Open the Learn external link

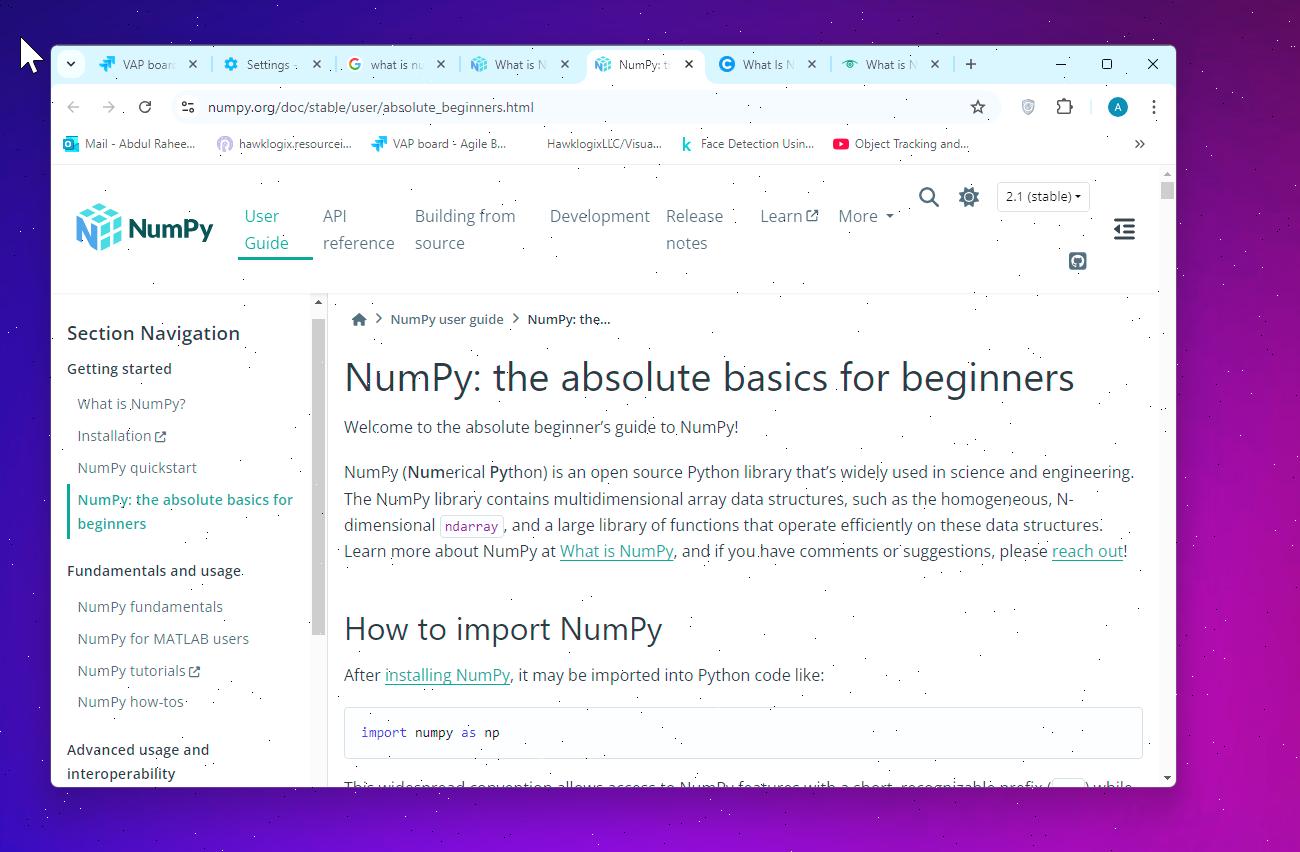(x=789, y=216)
